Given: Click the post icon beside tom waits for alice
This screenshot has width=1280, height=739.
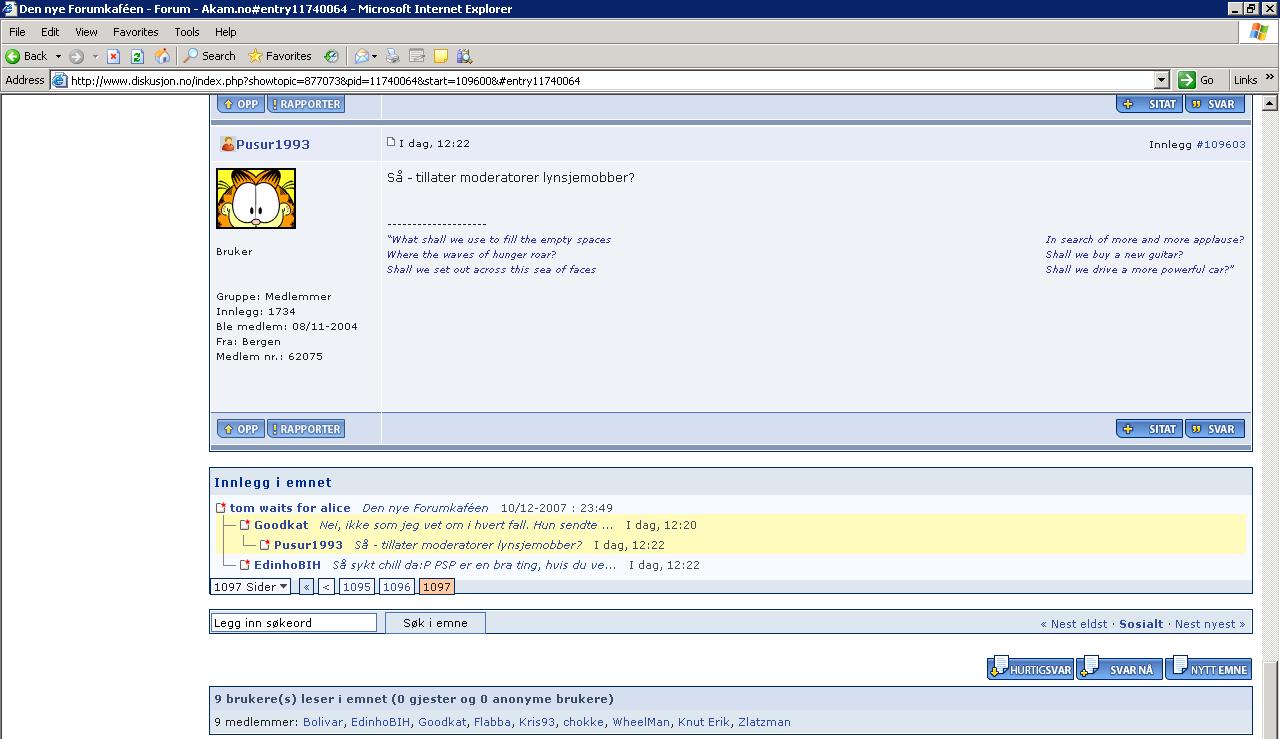Looking at the screenshot, I should 221,508.
